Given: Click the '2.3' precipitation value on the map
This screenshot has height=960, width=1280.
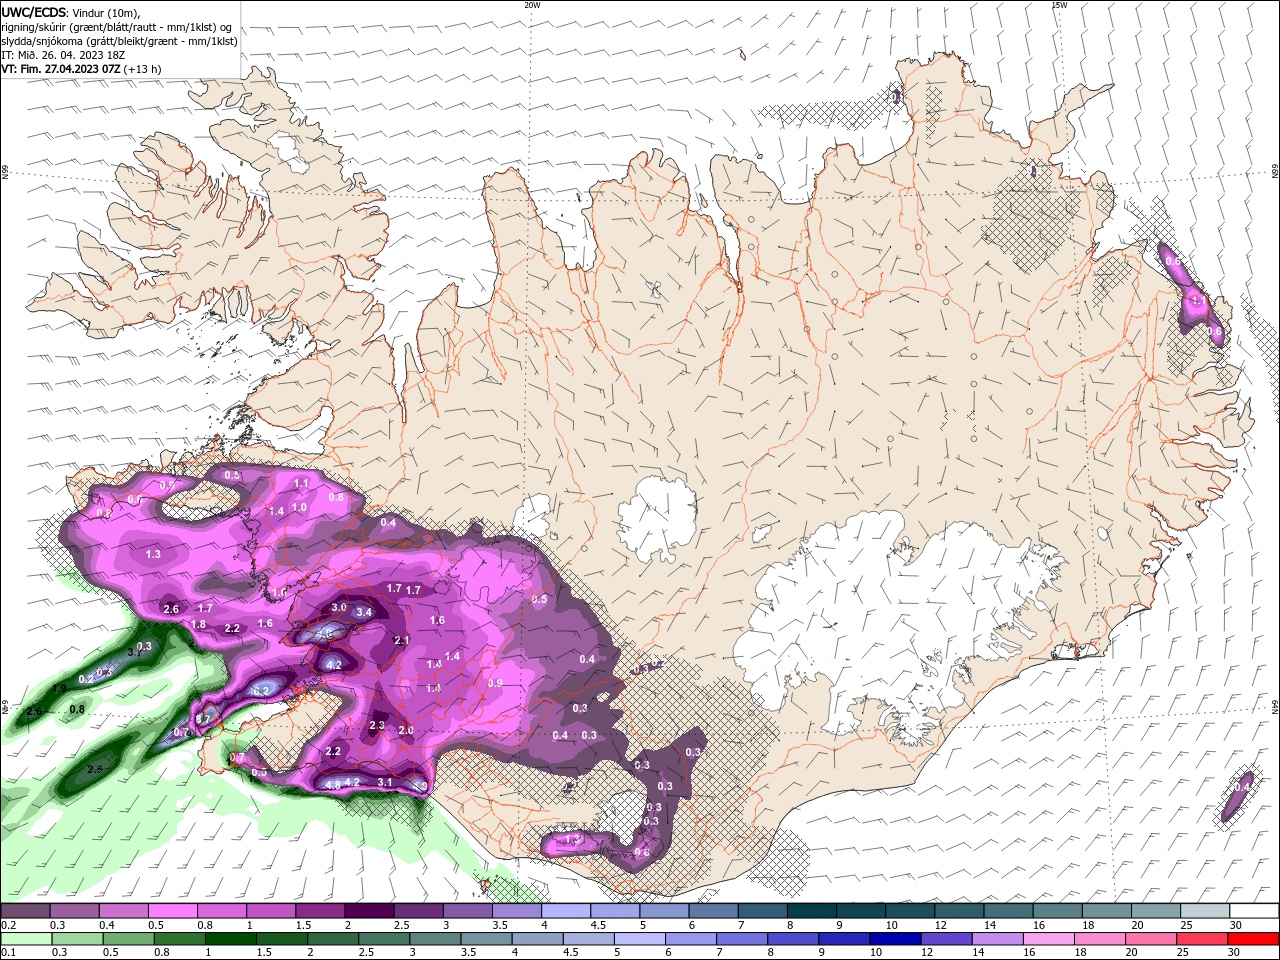Looking at the screenshot, I should click(x=377, y=725).
